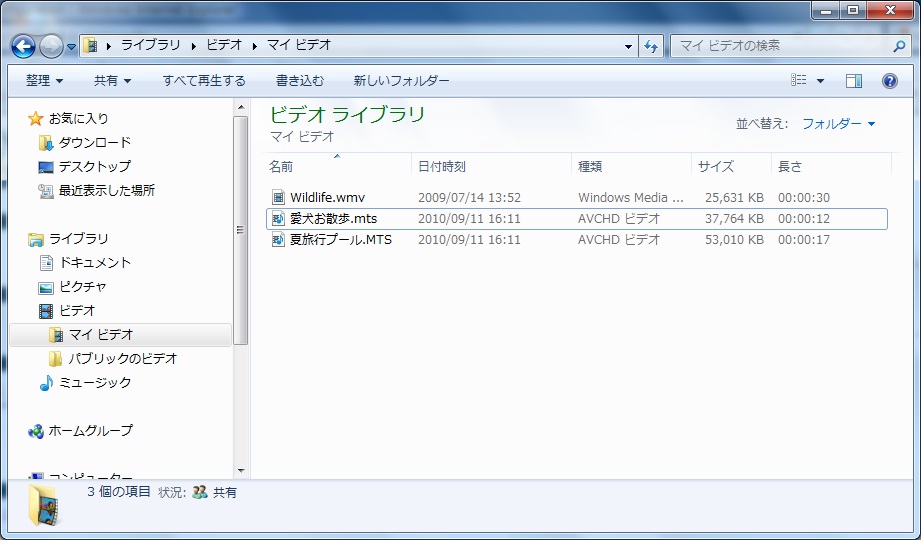Click the navigation pane scrollbar thumb
921x540 pixels.
pos(241,230)
